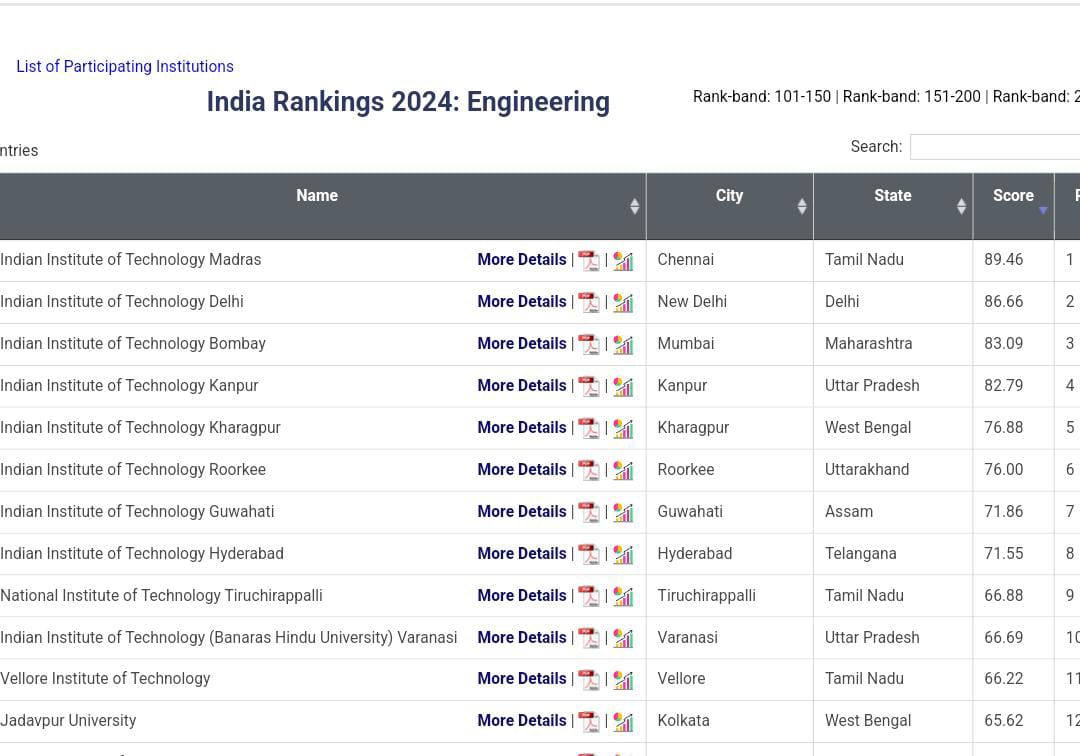Click More Details for NIT Tiruchirappalli
This screenshot has width=1080, height=756.
pyautogui.click(x=521, y=596)
